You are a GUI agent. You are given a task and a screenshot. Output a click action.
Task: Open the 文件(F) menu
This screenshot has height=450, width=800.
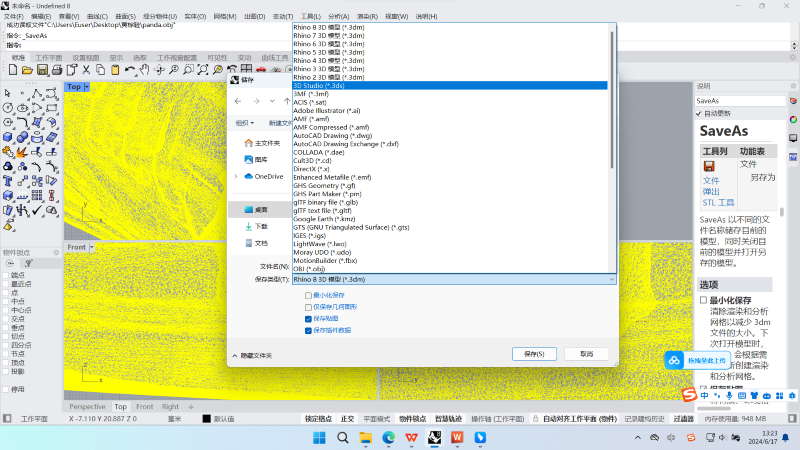pos(14,16)
